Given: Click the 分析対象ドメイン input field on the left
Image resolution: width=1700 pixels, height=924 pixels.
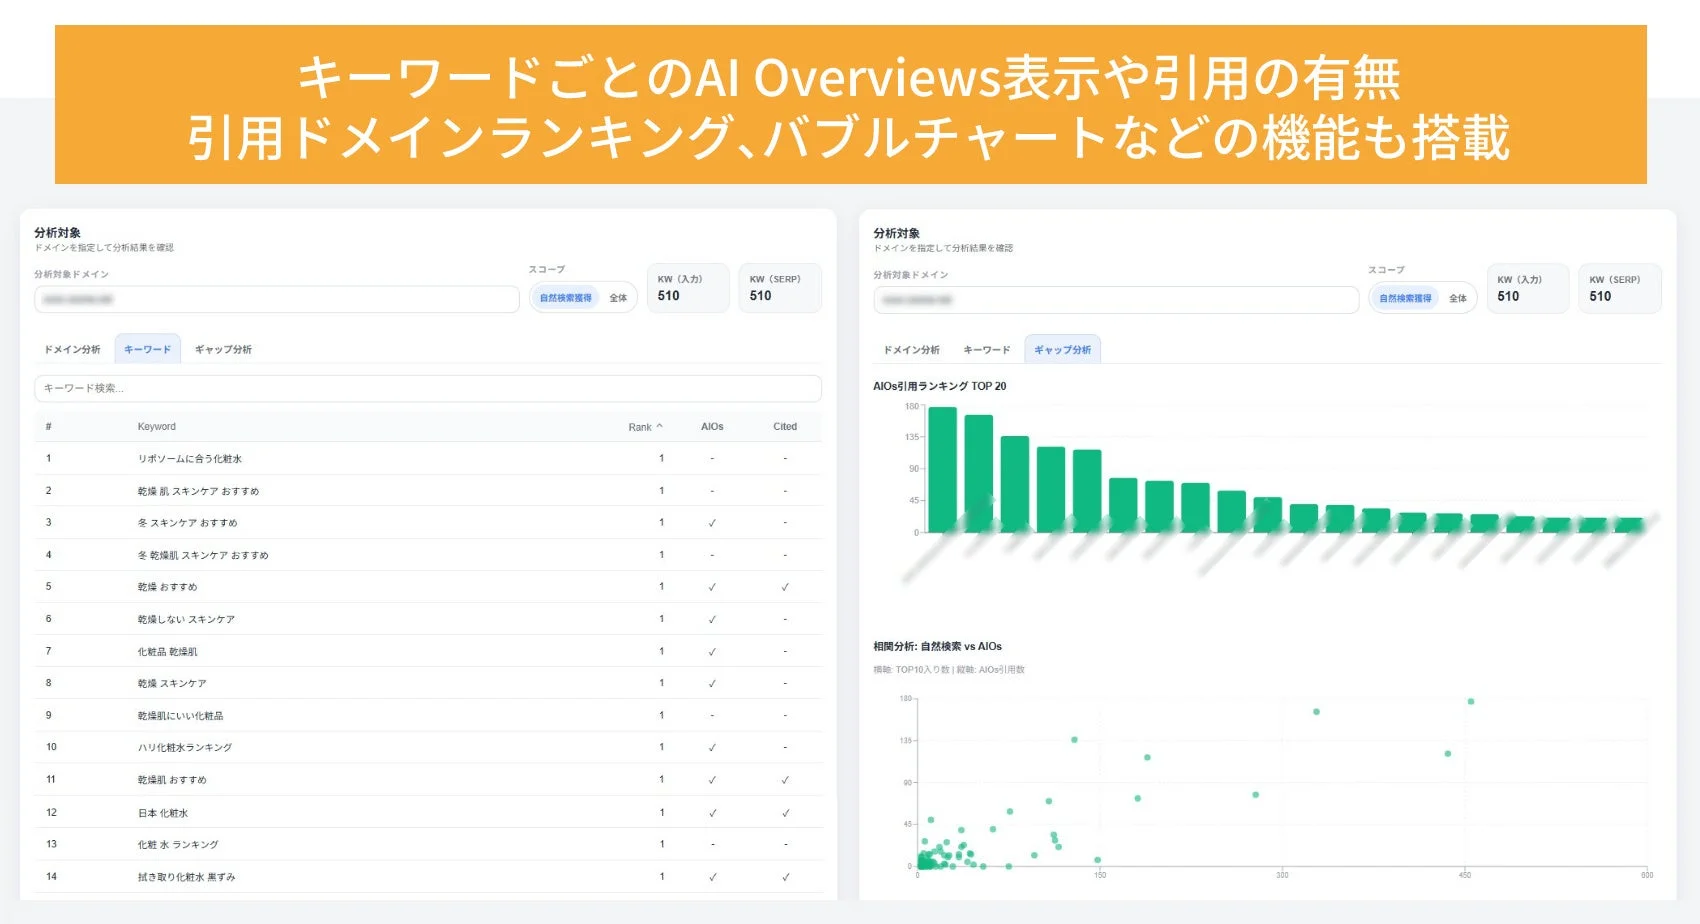Looking at the screenshot, I should 275,299.
